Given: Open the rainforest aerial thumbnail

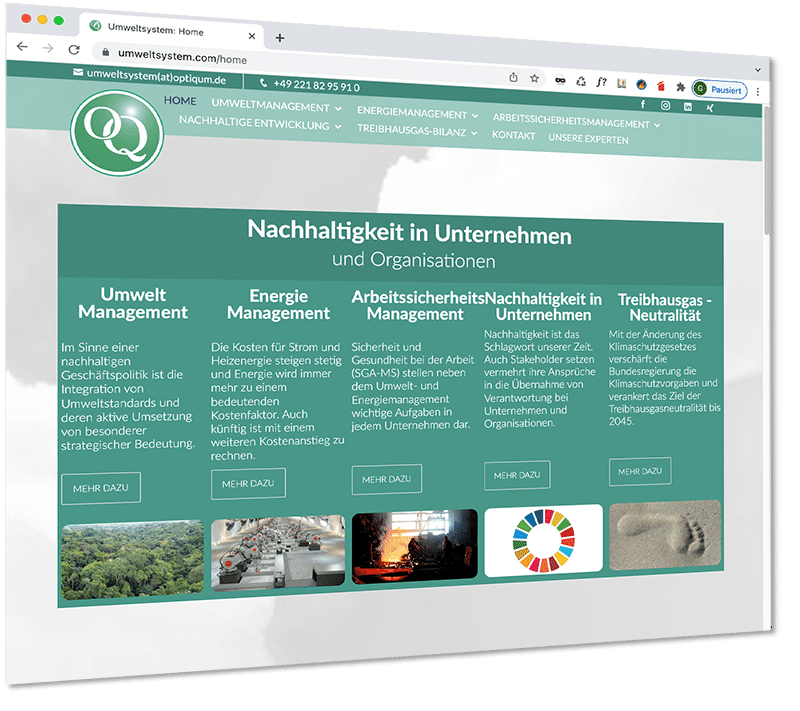Looking at the screenshot, I should tap(132, 559).
